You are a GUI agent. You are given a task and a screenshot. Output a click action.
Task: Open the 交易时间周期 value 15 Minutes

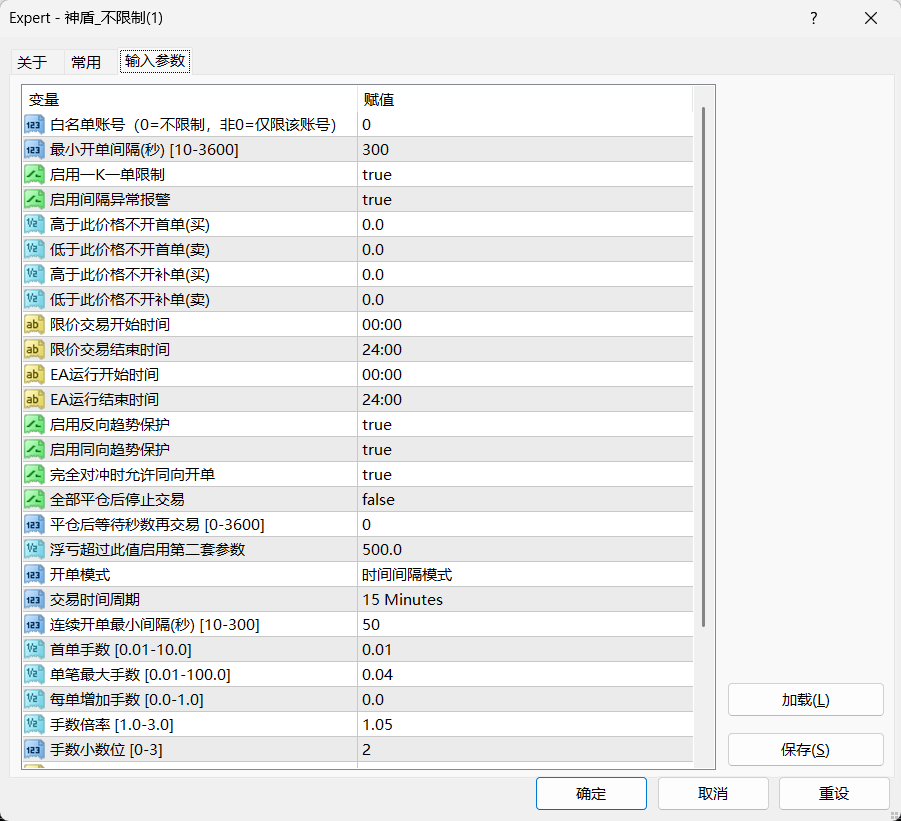(525, 600)
